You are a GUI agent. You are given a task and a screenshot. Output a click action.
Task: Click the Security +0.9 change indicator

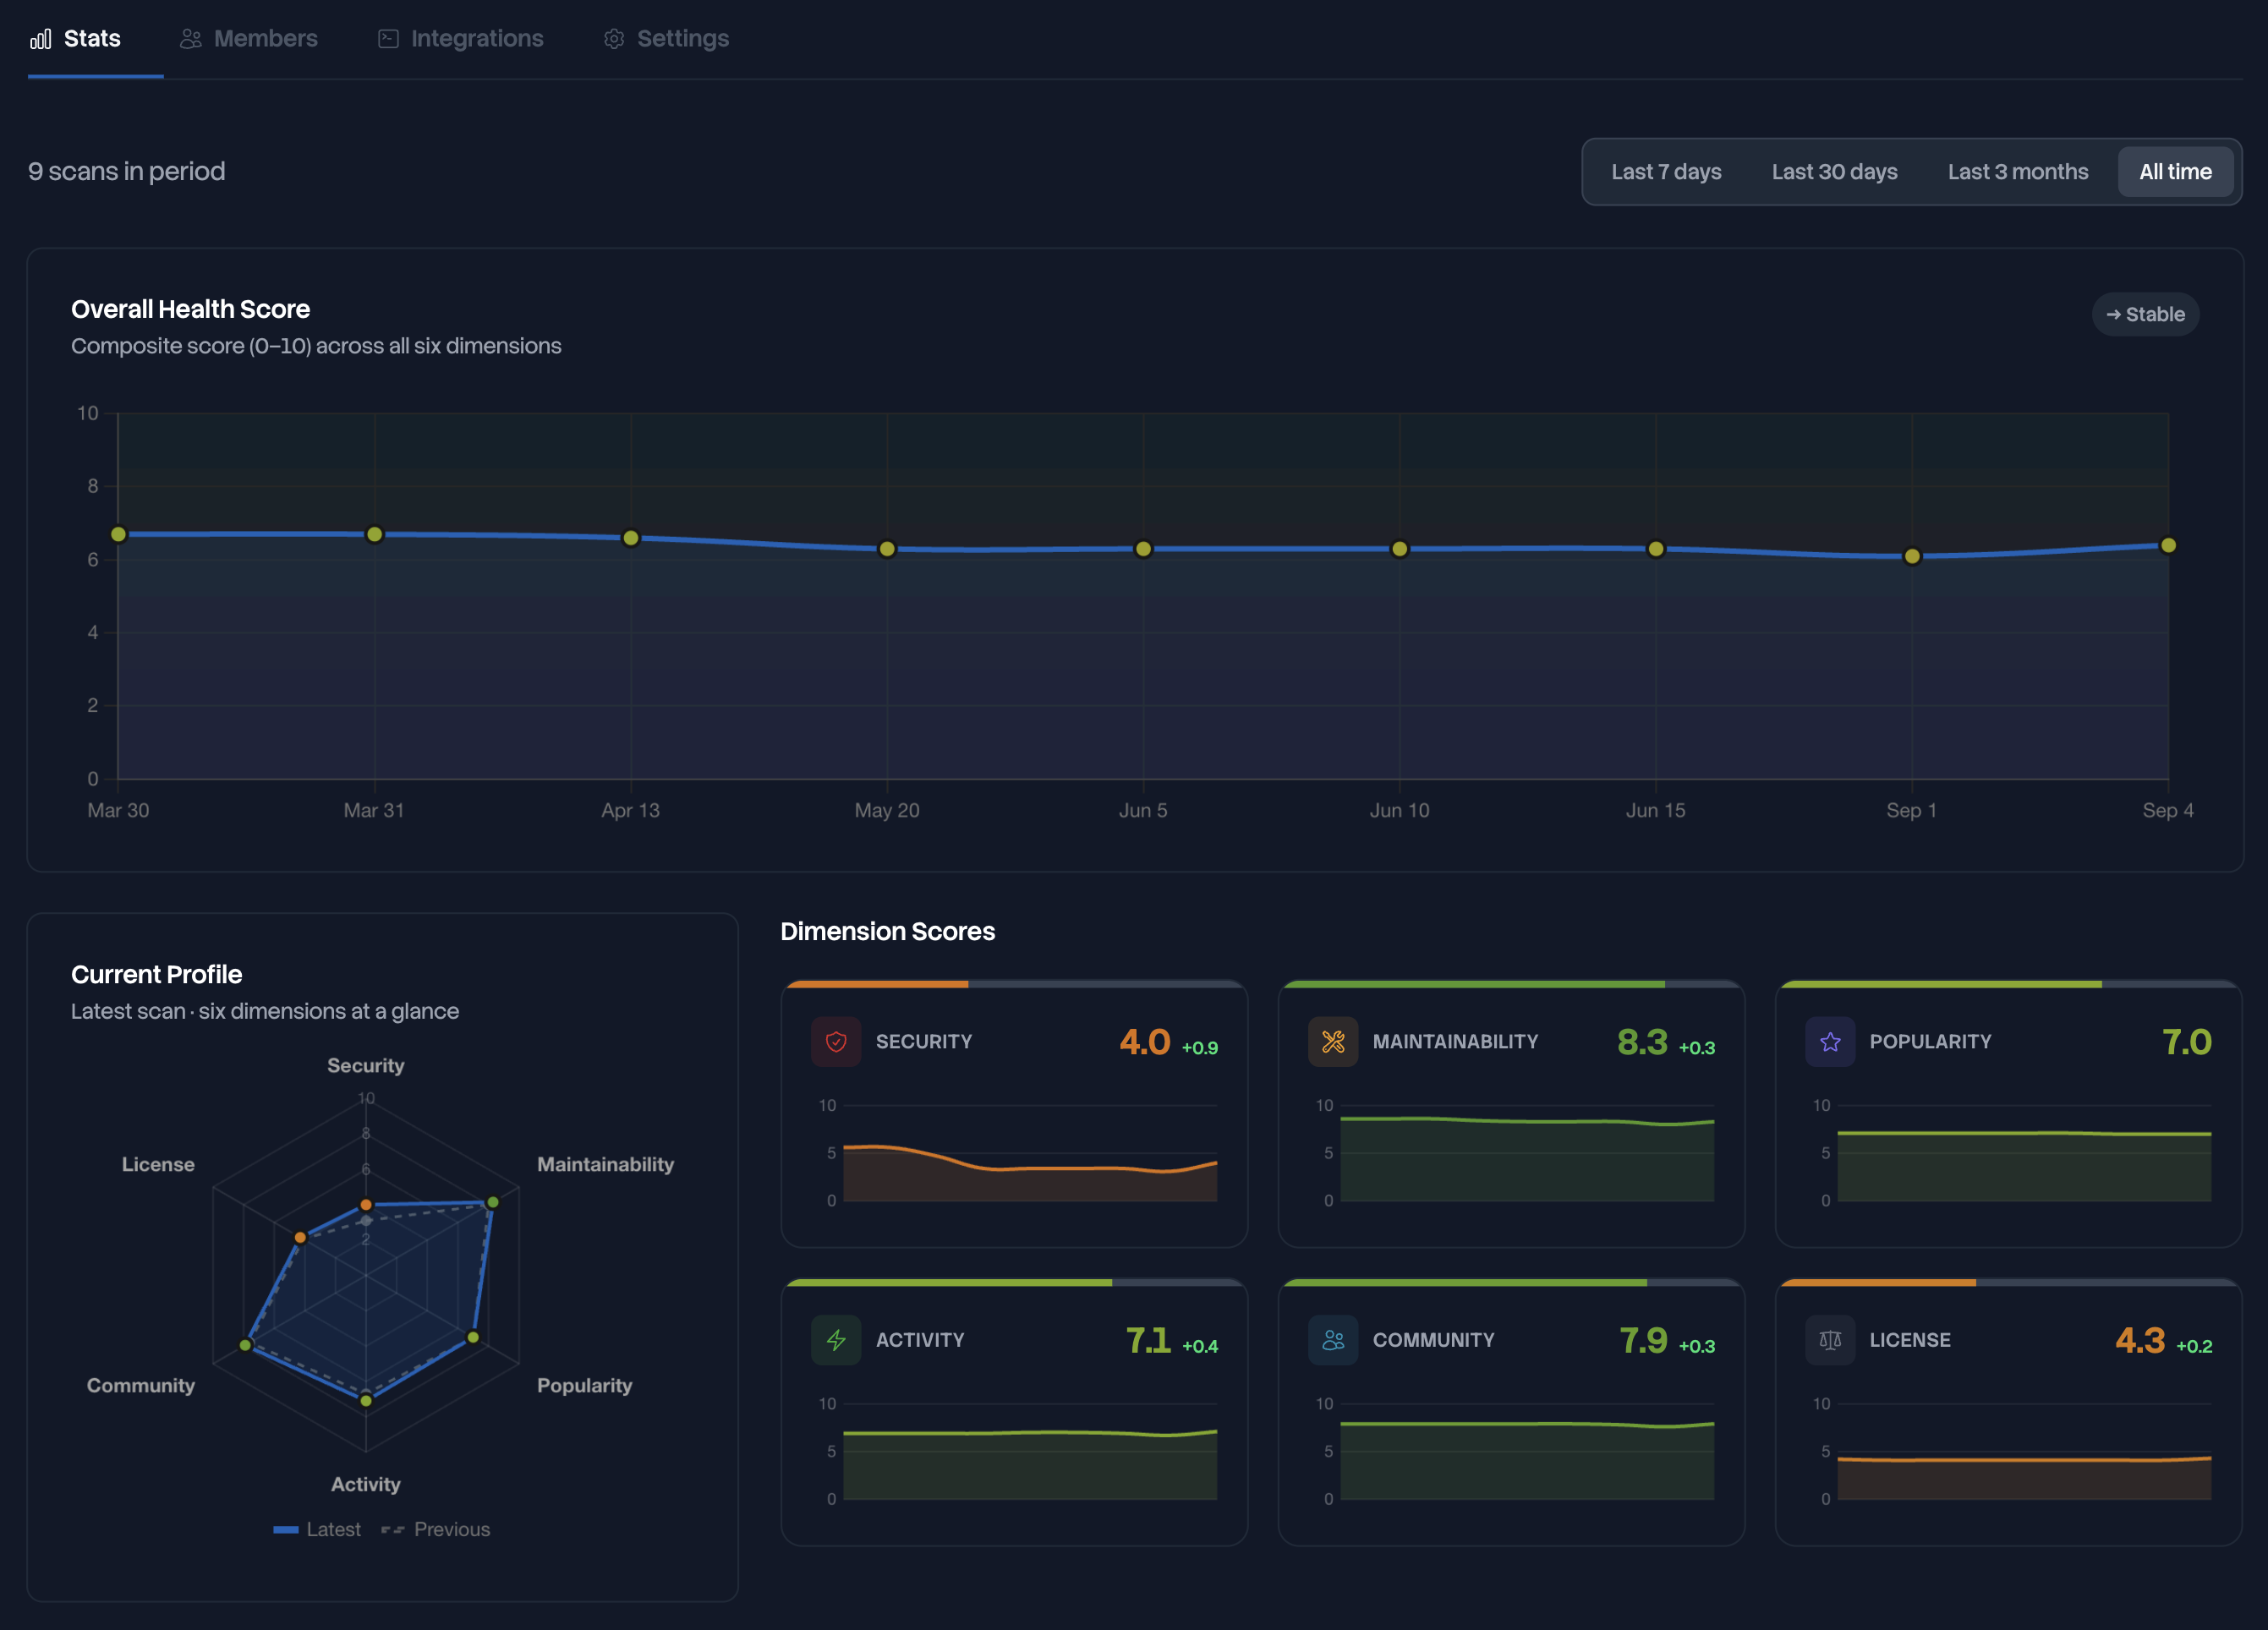[x=1200, y=1048]
